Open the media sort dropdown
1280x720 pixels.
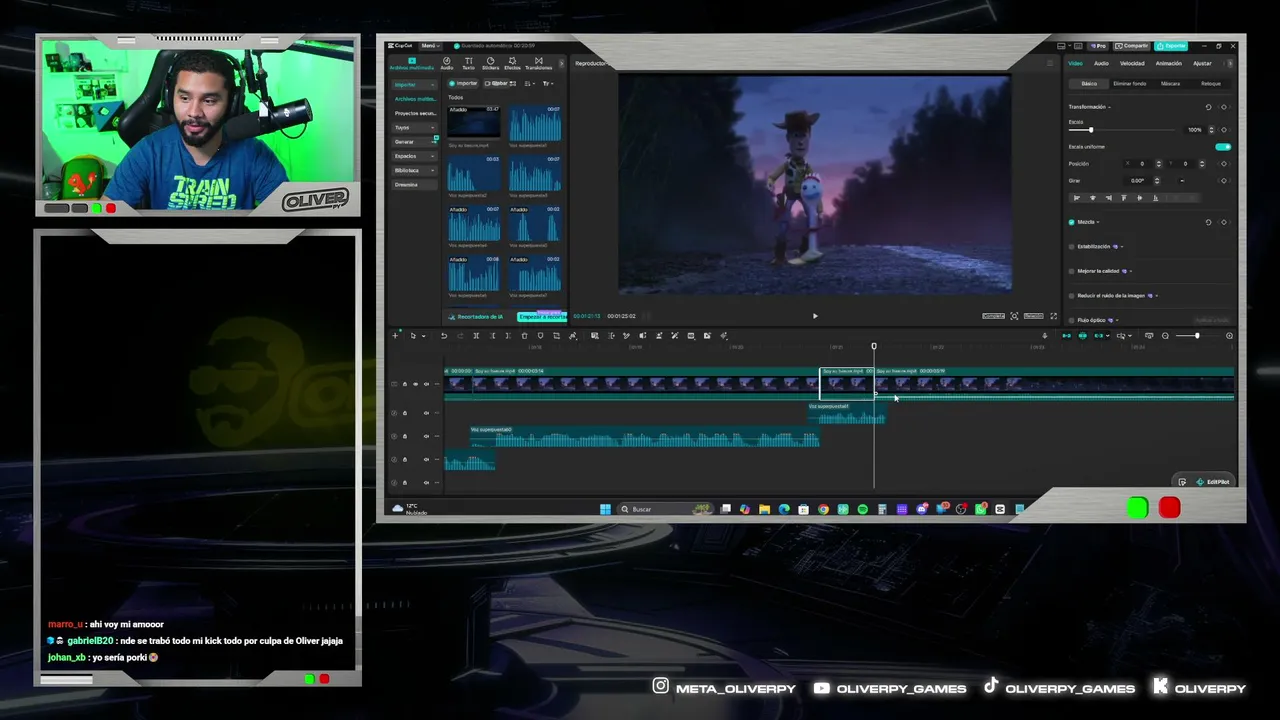(530, 84)
